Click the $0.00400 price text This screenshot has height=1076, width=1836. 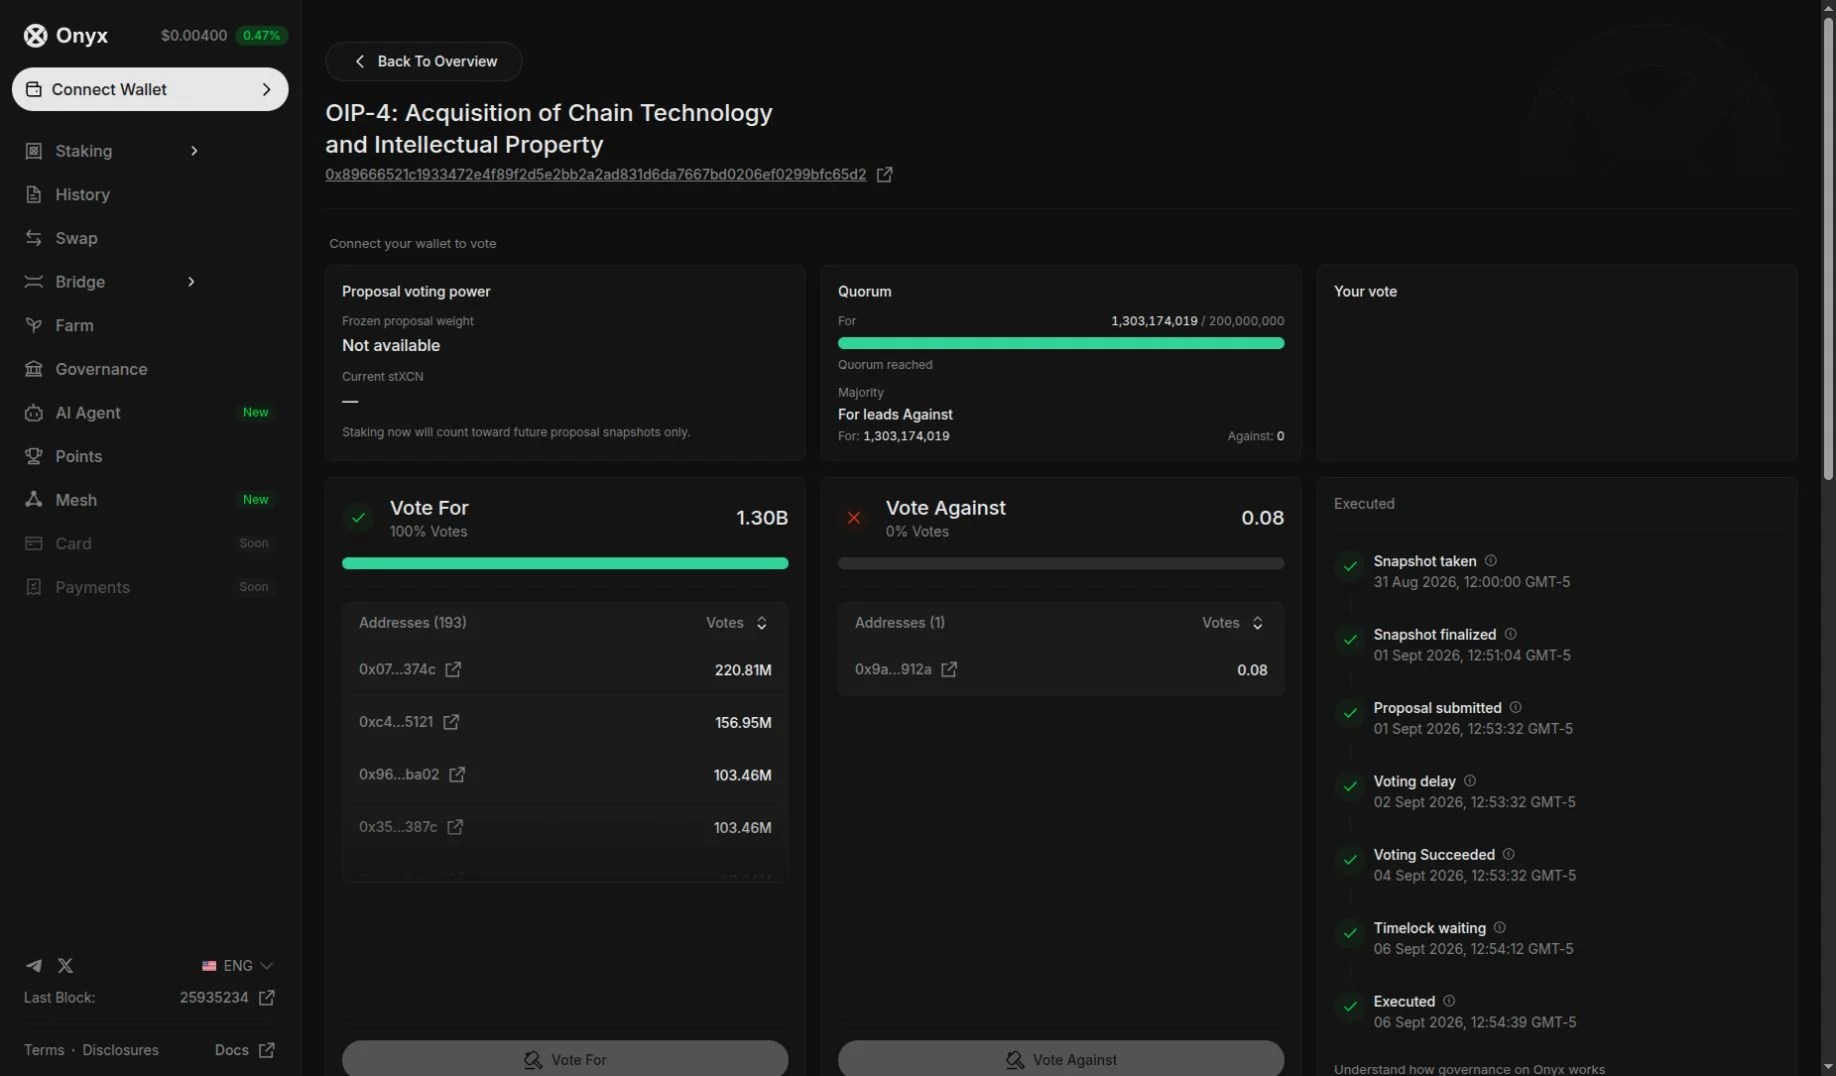pyautogui.click(x=194, y=35)
